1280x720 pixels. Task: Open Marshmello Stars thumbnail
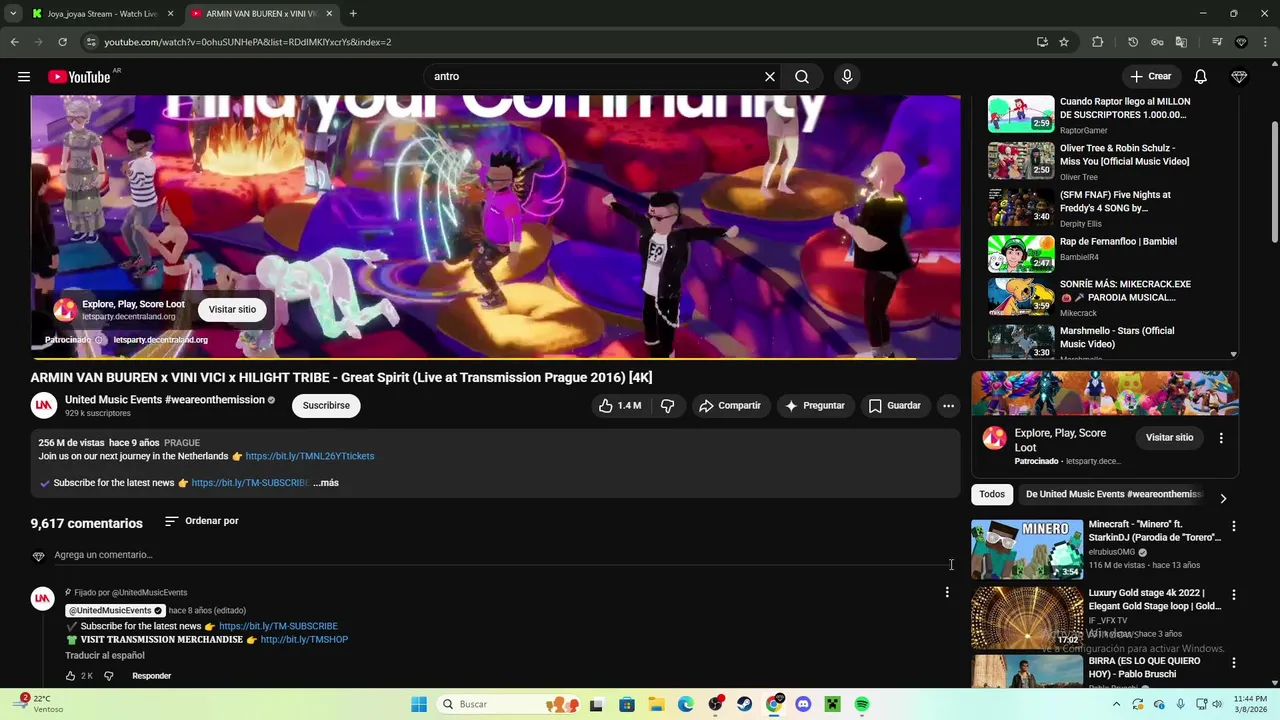click(x=1021, y=341)
